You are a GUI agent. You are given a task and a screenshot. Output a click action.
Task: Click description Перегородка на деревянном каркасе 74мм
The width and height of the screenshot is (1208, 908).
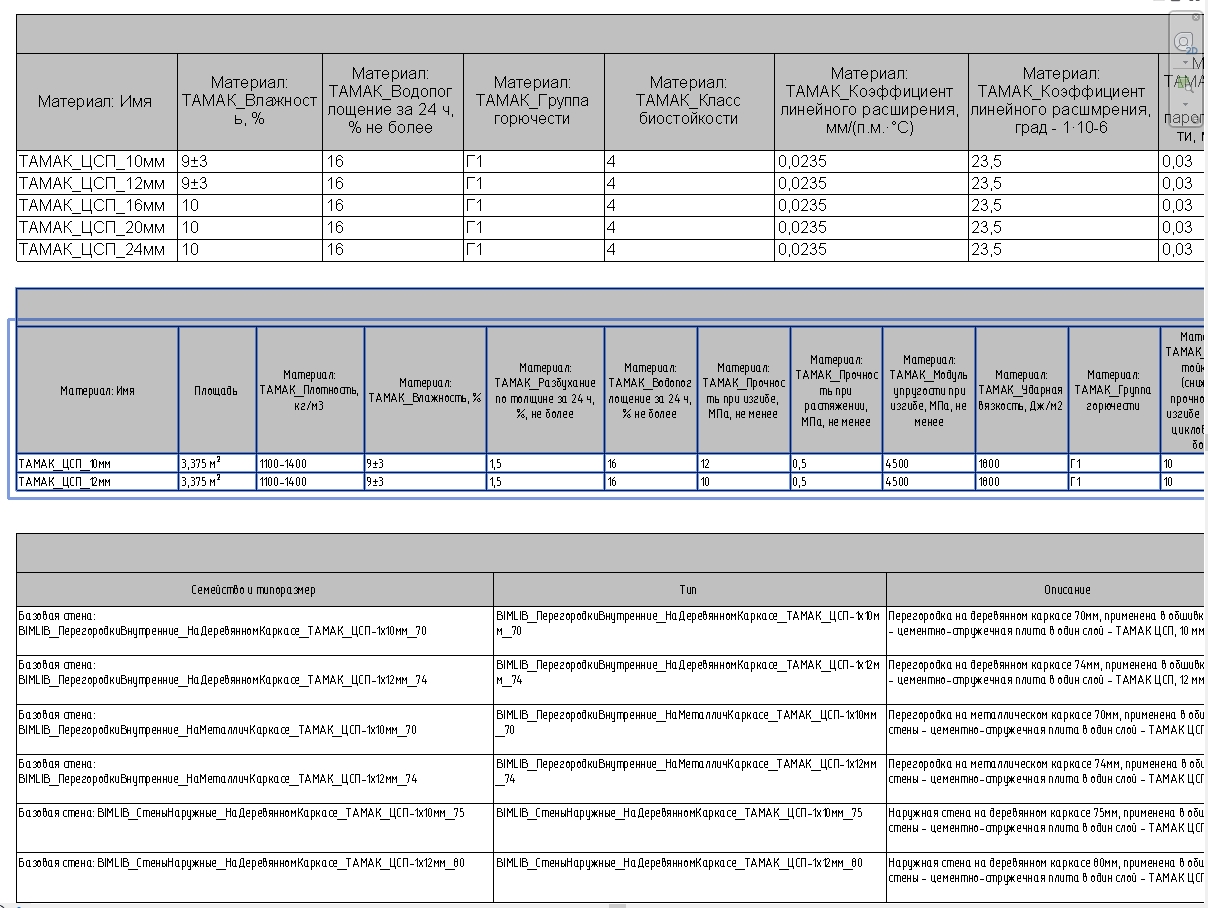[1046, 680]
